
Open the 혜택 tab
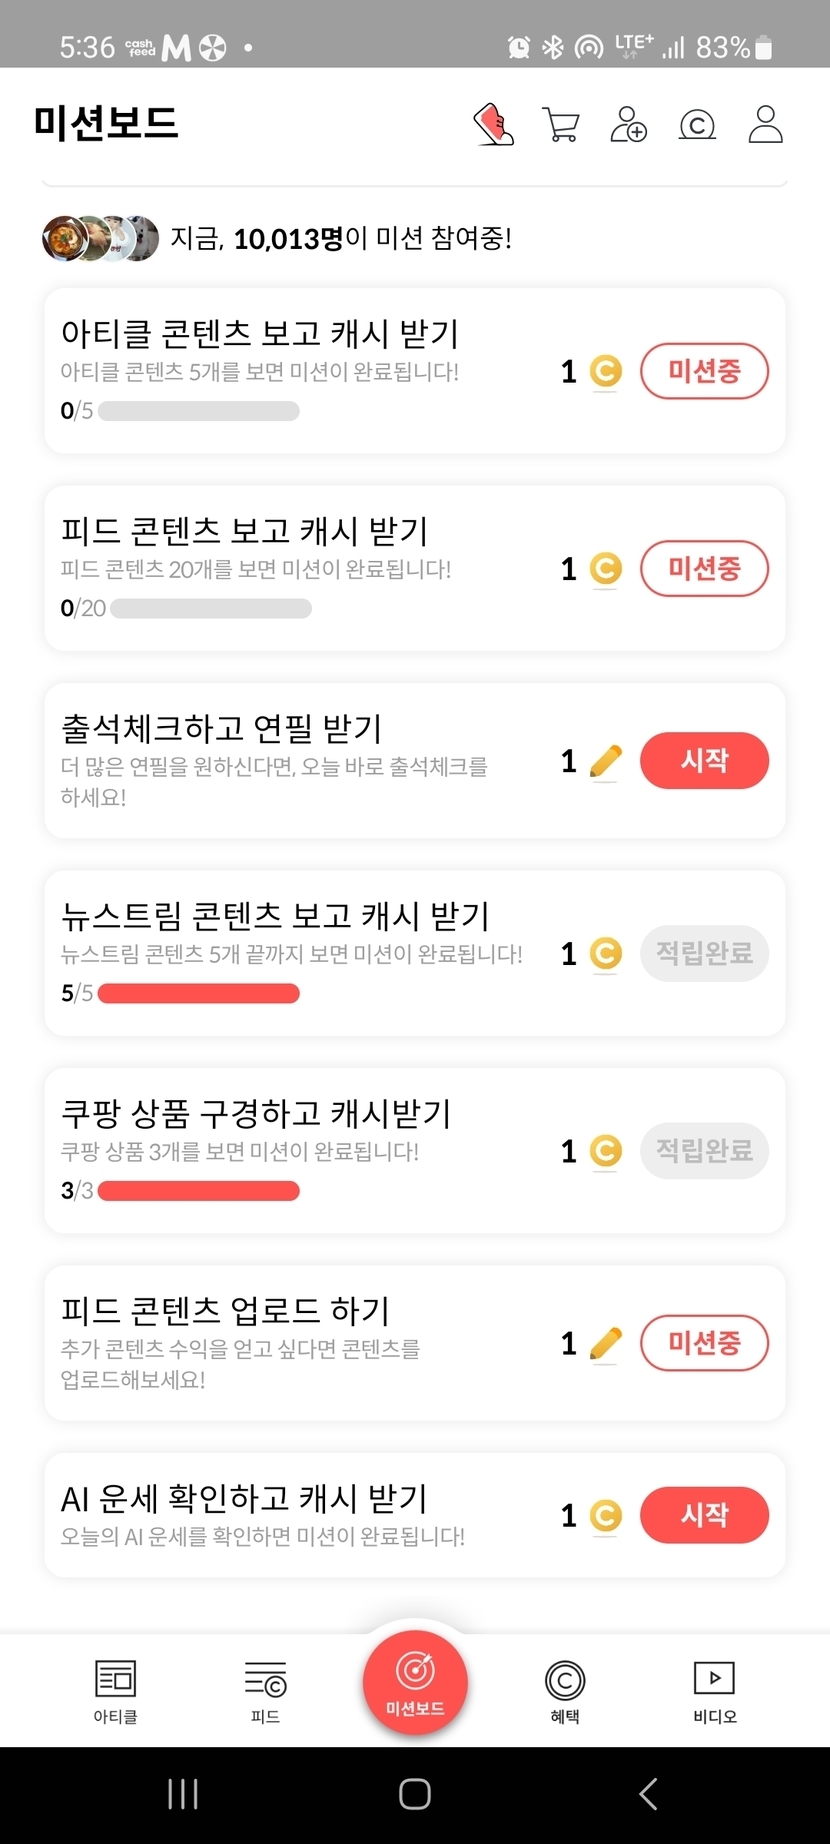[565, 1691]
